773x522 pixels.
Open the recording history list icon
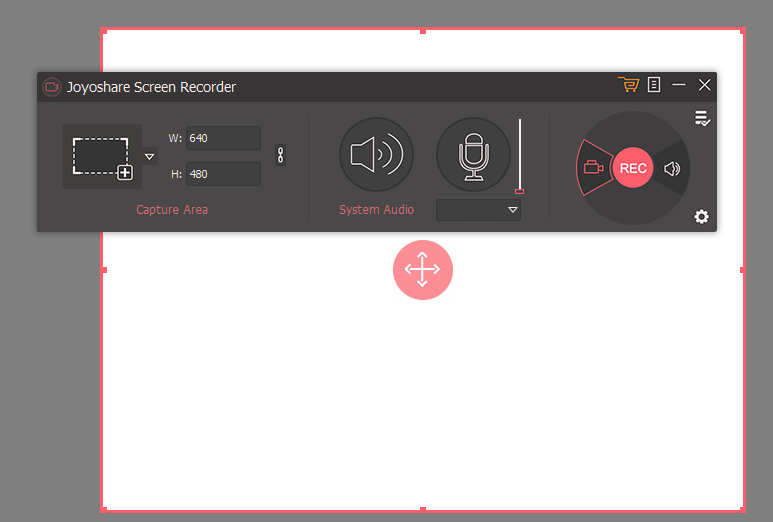click(x=702, y=118)
